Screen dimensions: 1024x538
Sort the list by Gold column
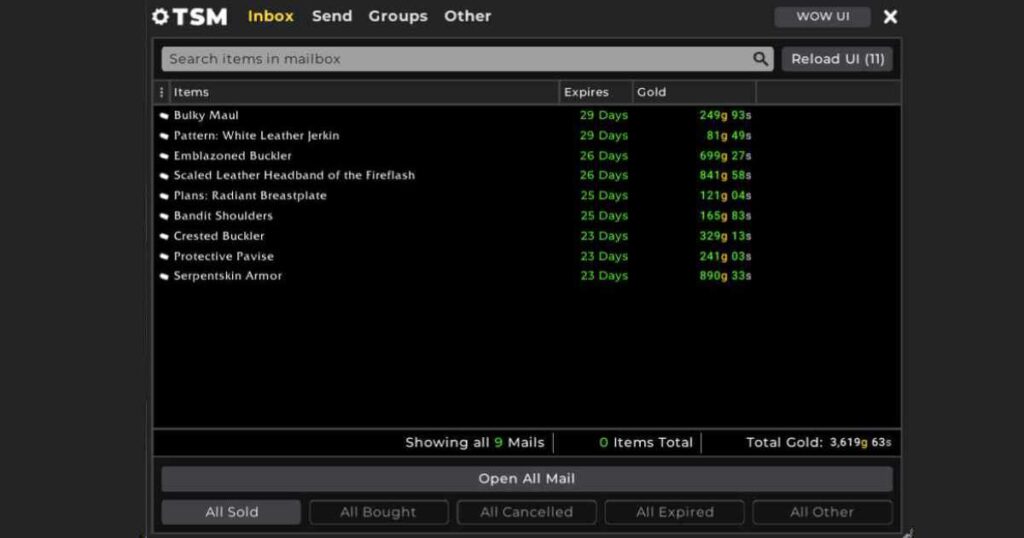[694, 92]
